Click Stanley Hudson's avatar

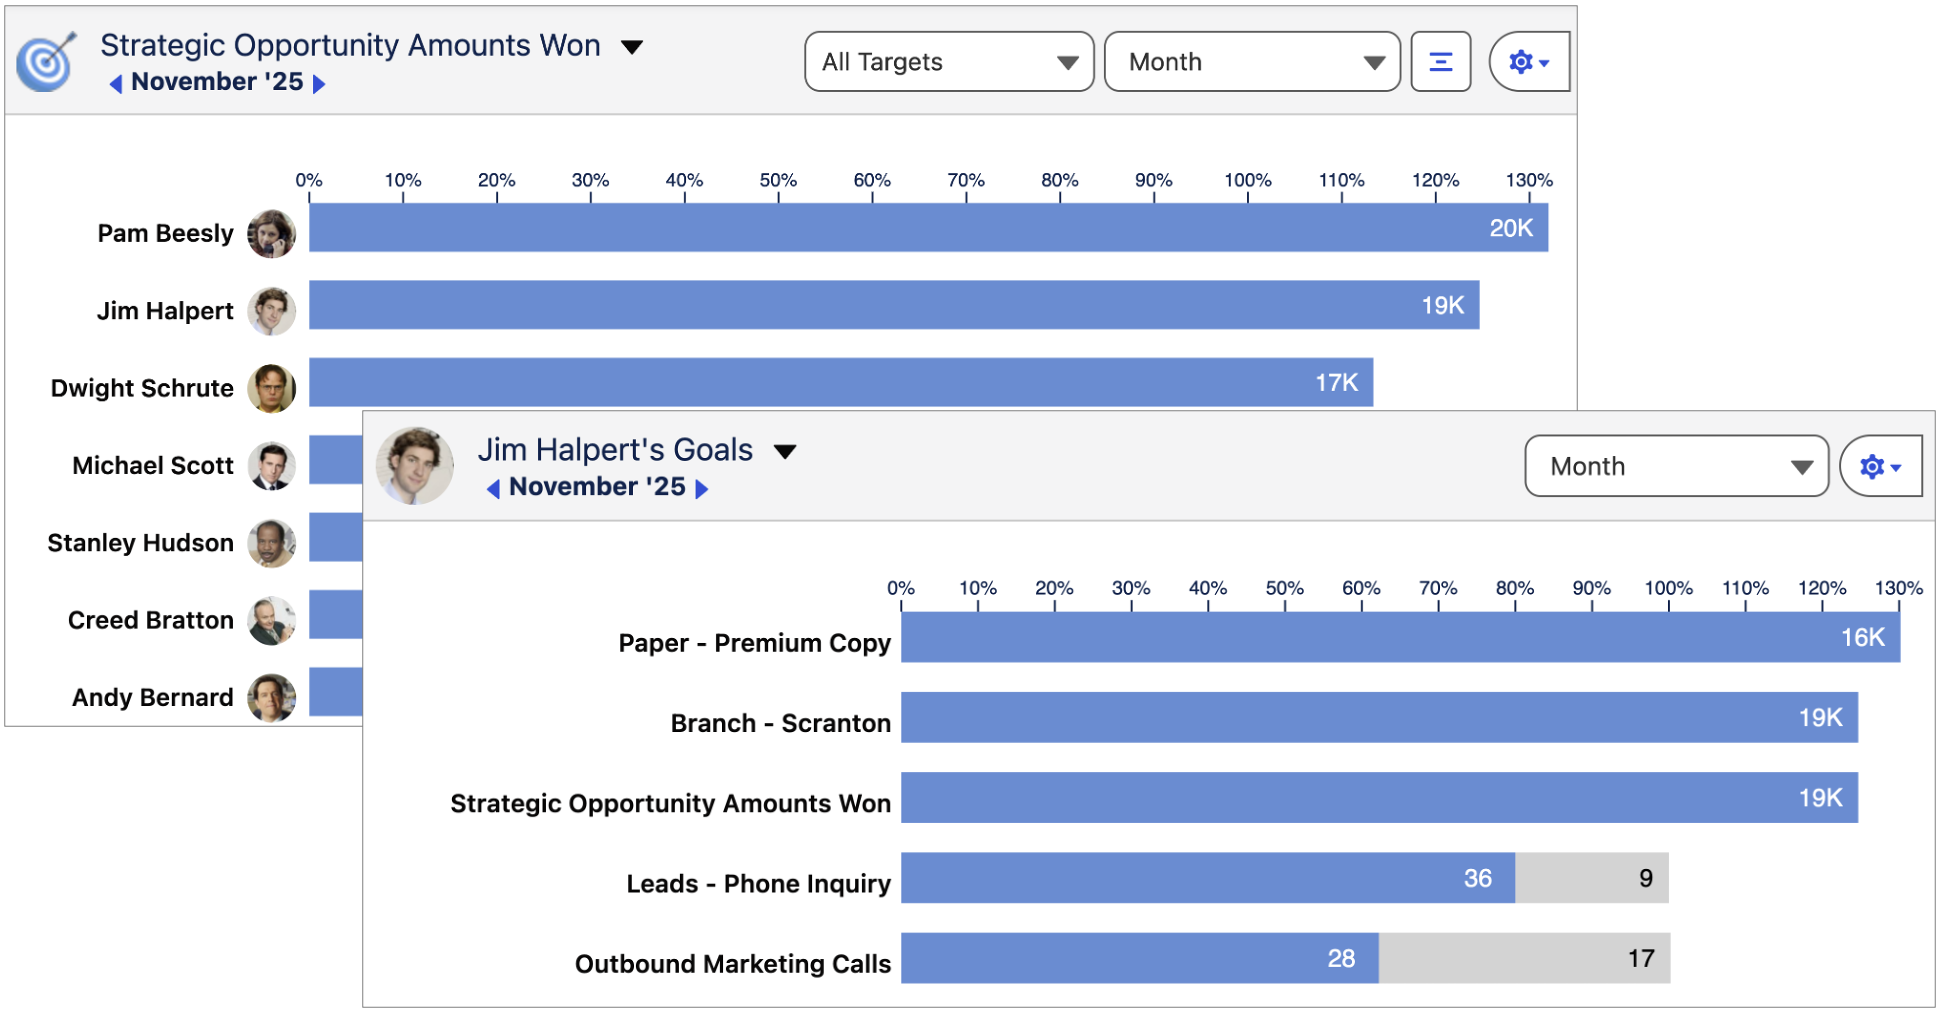[x=271, y=543]
